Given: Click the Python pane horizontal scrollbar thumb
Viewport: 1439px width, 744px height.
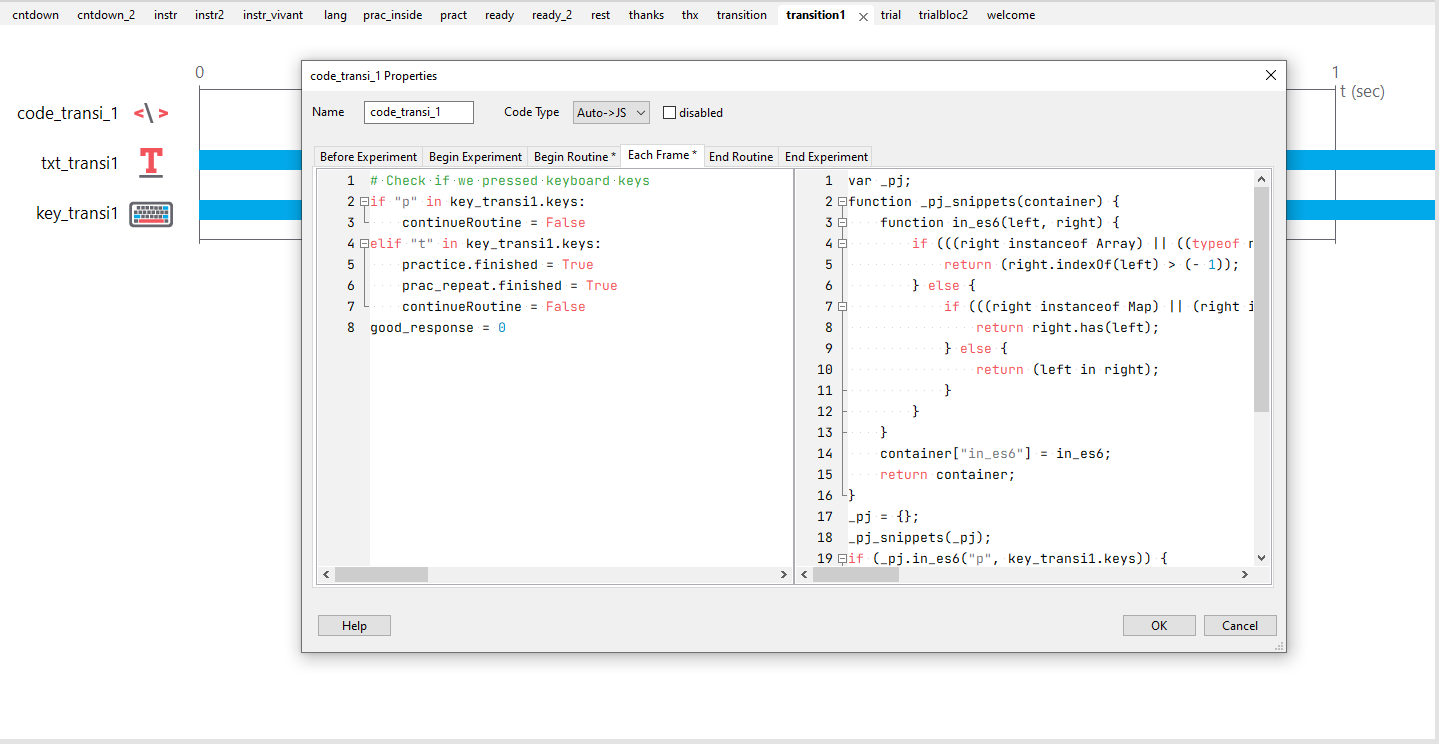Looking at the screenshot, I should click(x=381, y=575).
